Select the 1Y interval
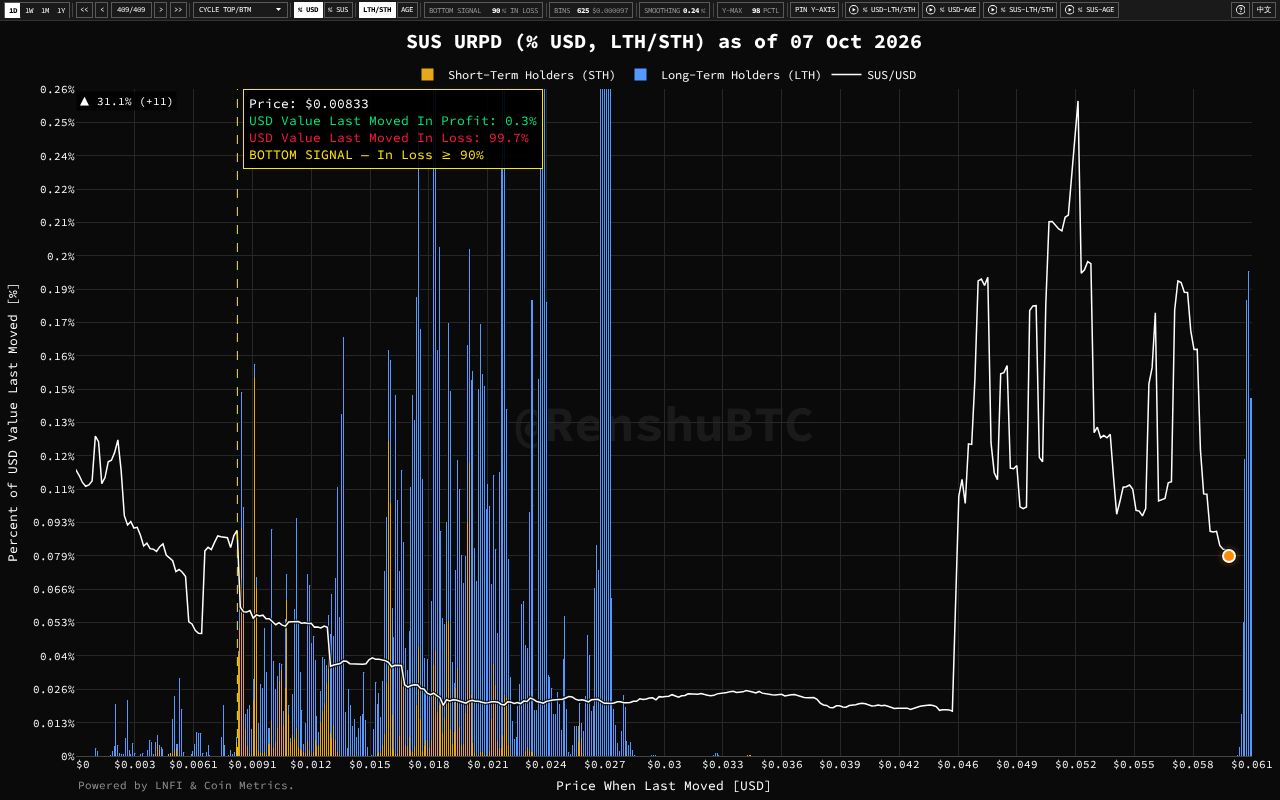This screenshot has height=800, width=1280. (61, 10)
